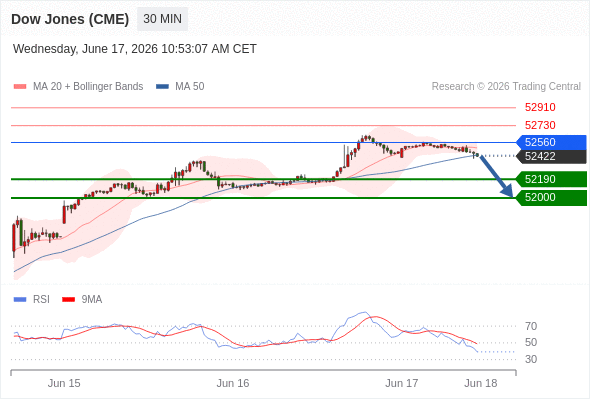Click the 30 MIN timeframe badge
Viewport: 590px width, 400px height.
click(x=162, y=19)
